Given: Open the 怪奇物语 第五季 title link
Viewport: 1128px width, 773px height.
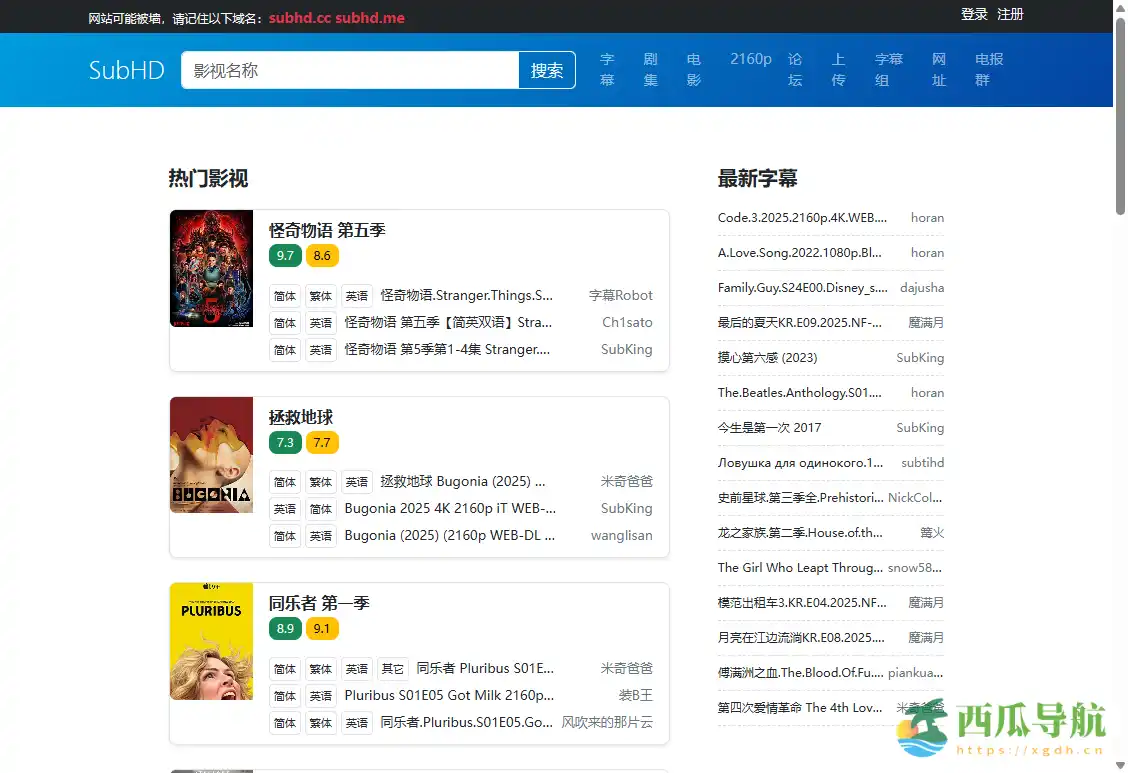Looking at the screenshot, I should [327, 230].
